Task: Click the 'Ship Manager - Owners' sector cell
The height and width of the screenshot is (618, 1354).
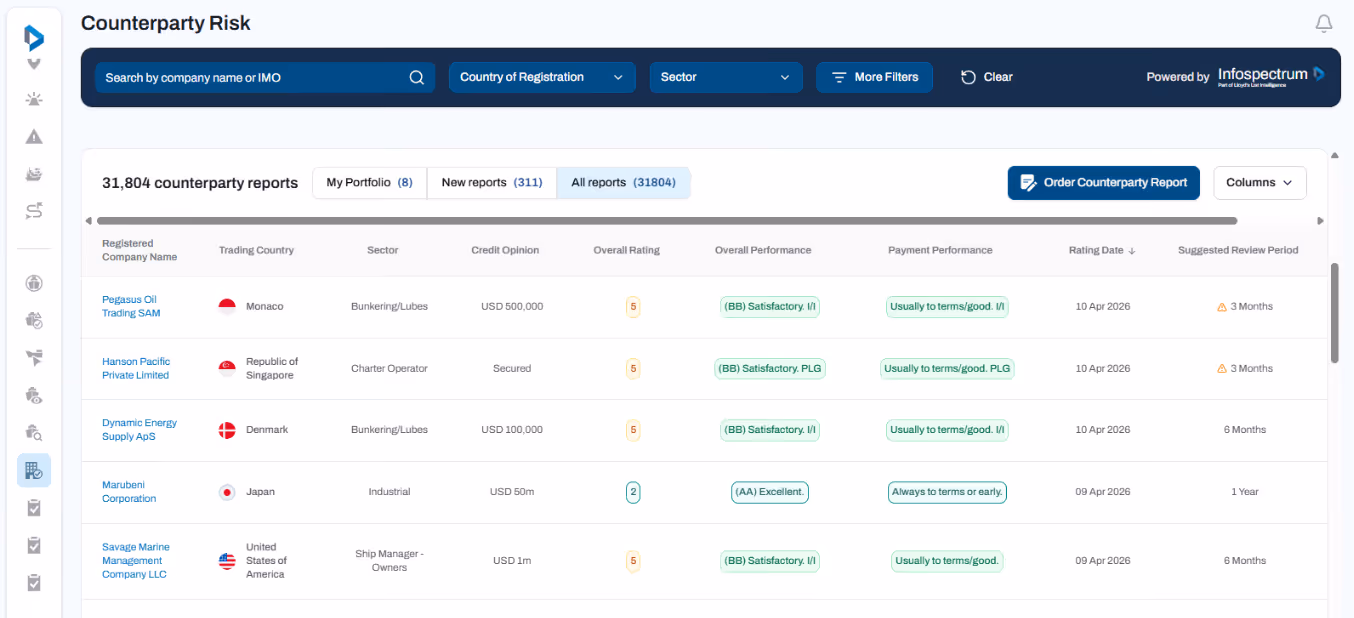Action: (389, 561)
